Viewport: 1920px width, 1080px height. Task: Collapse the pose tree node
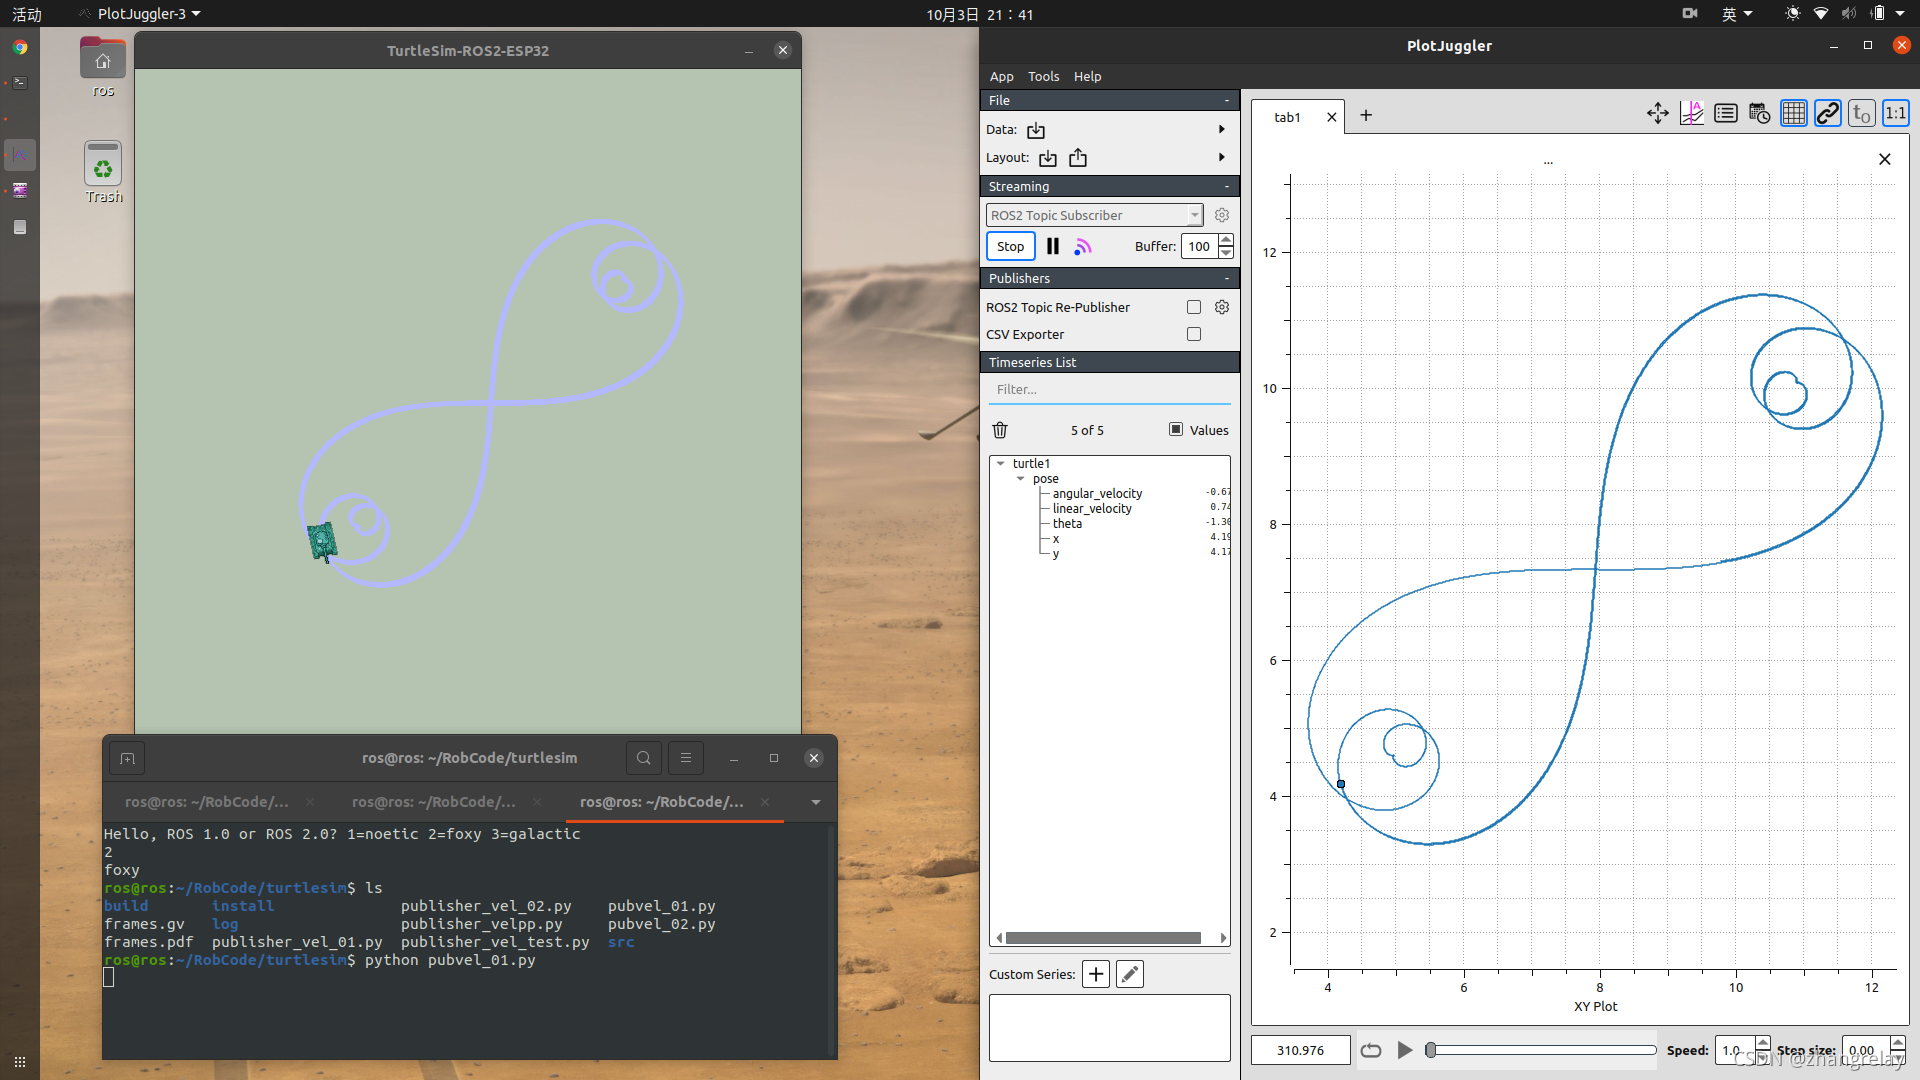[x=1020, y=478]
